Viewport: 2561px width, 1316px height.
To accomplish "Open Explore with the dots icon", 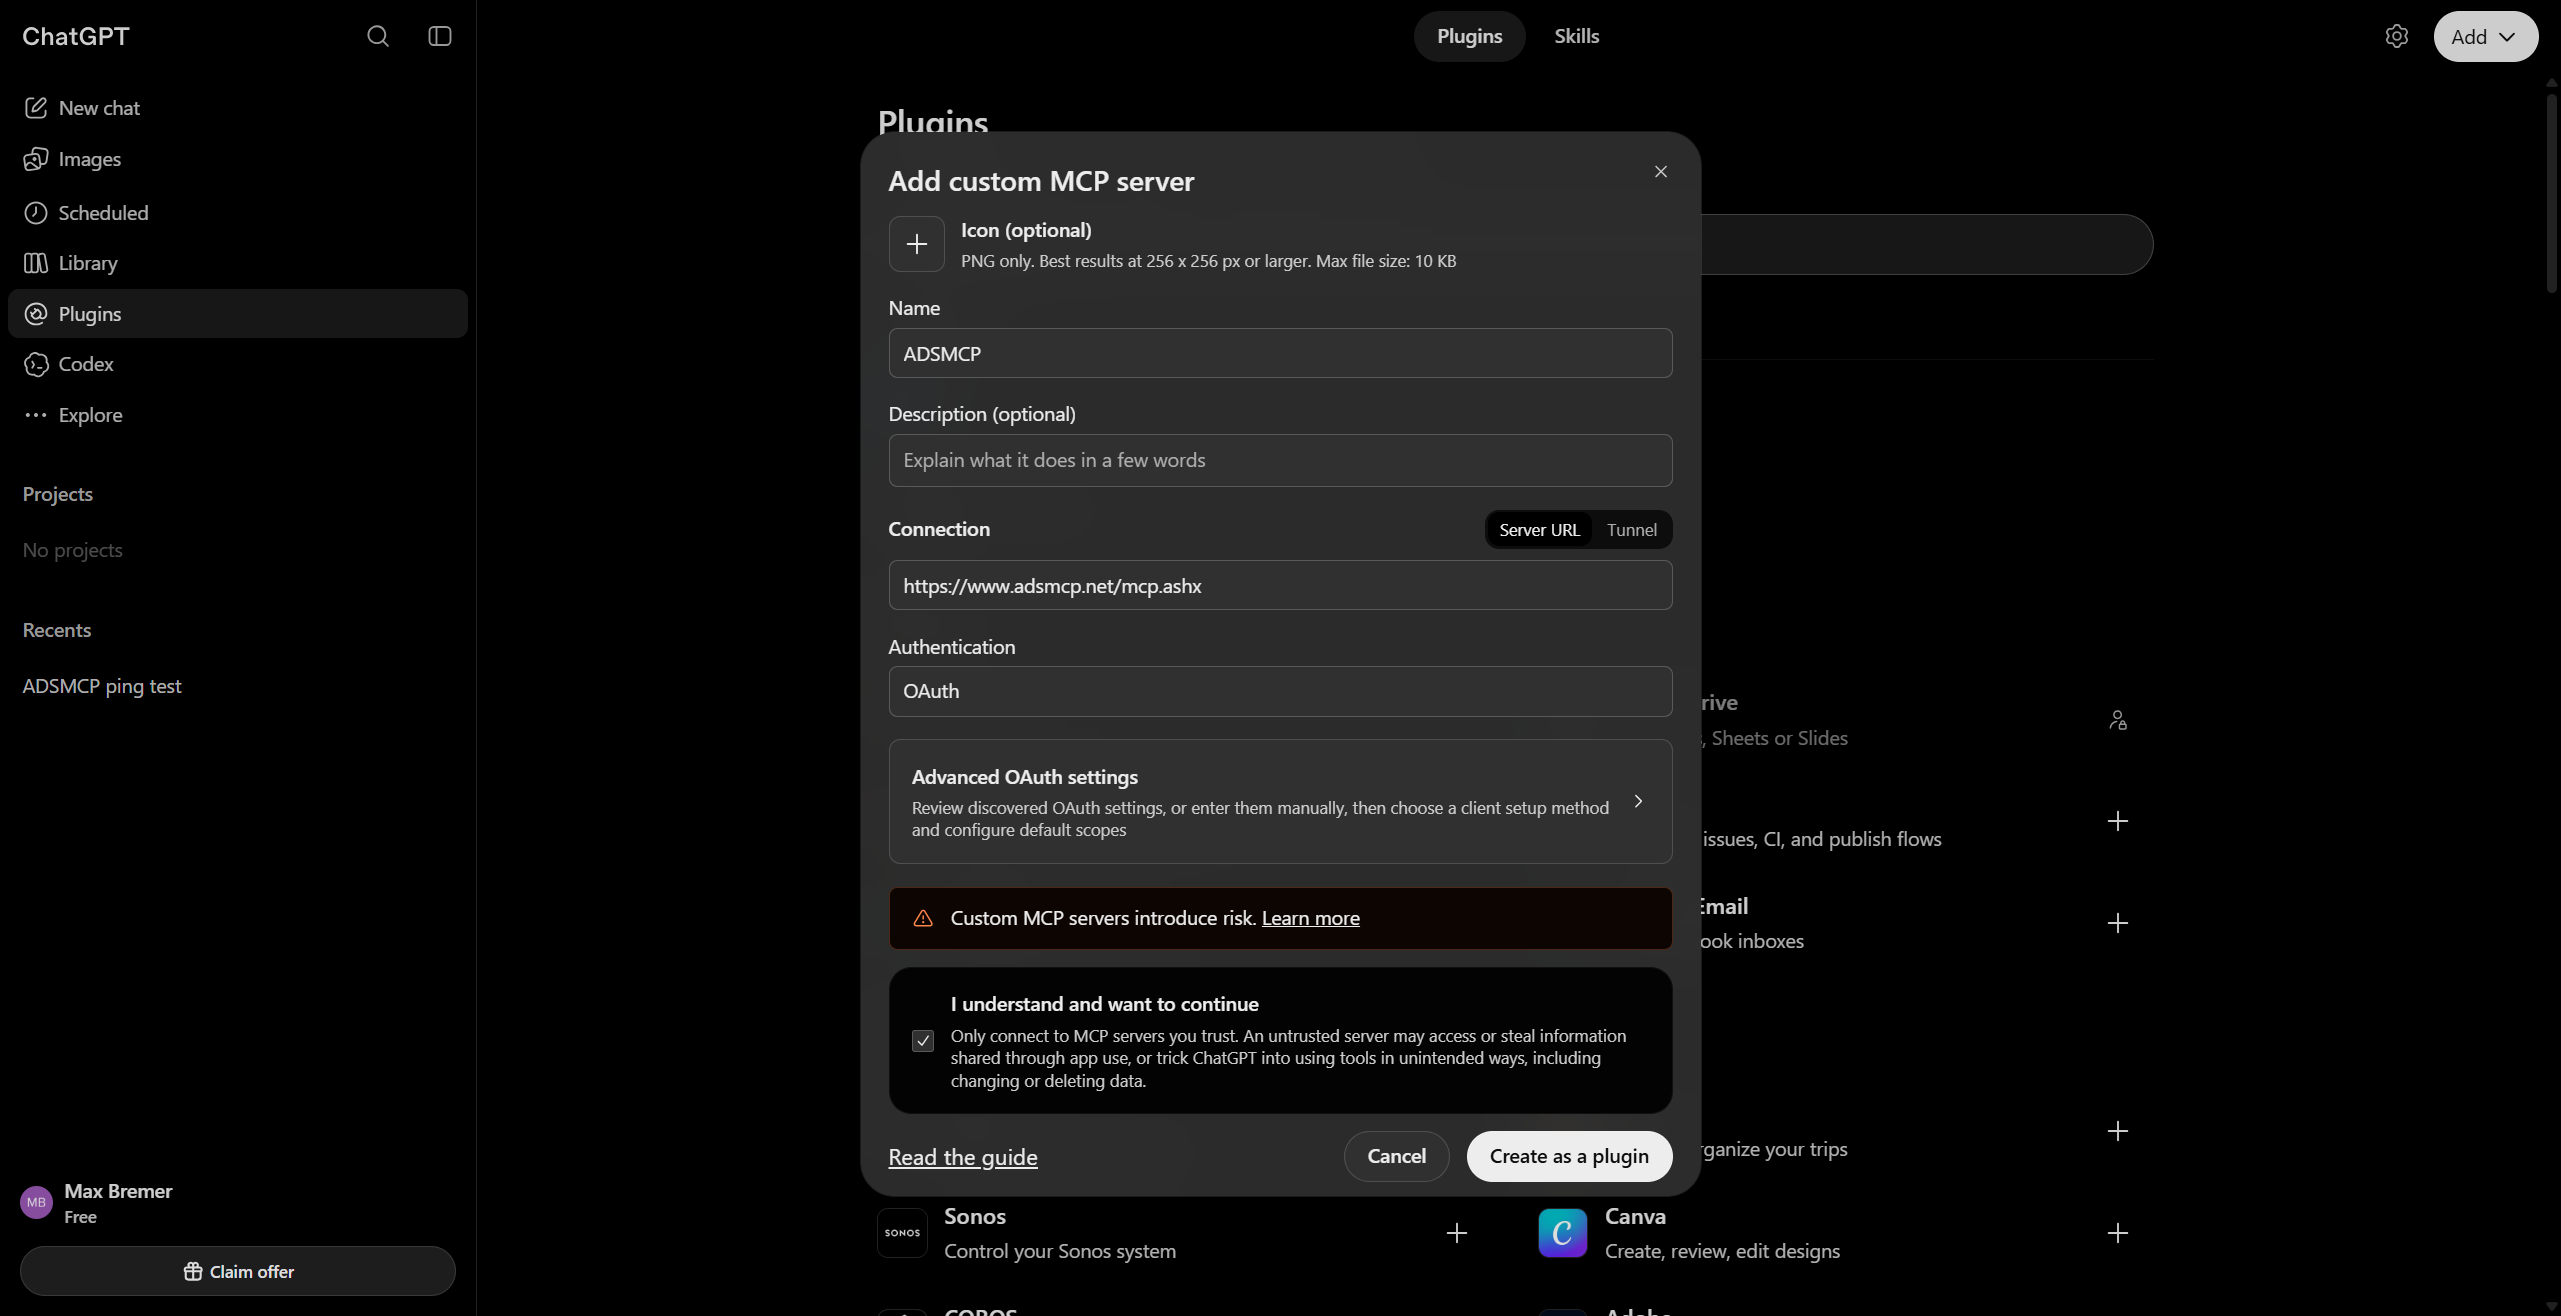I will 237,415.
